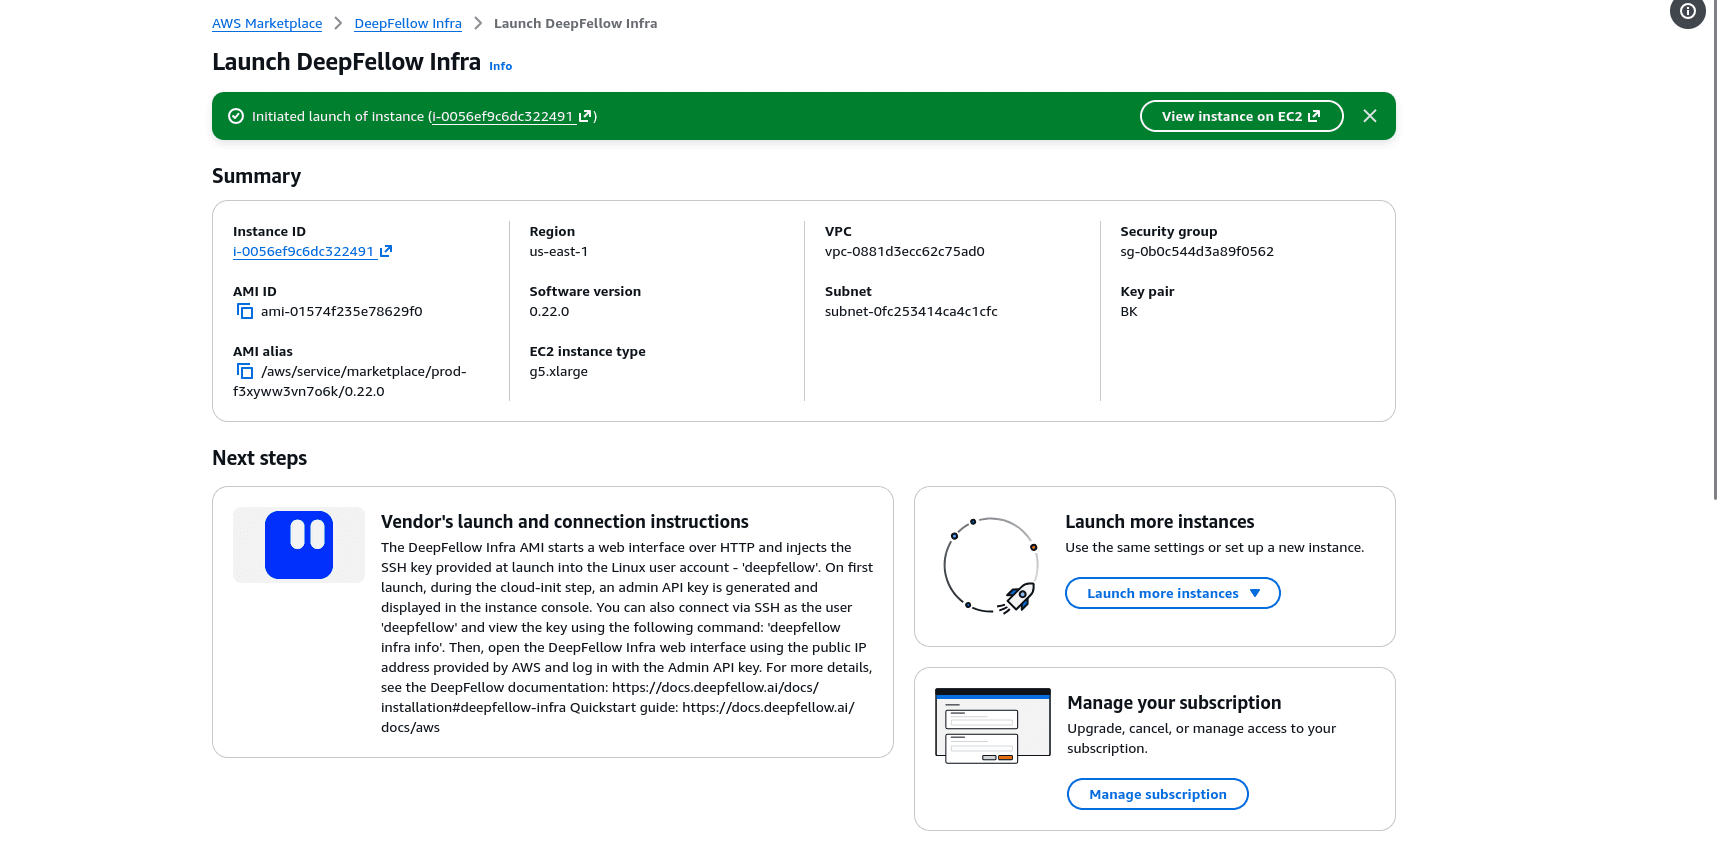The width and height of the screenshot is (1718, 847).
Task: Select key pair value BK
Action: 1129,311
